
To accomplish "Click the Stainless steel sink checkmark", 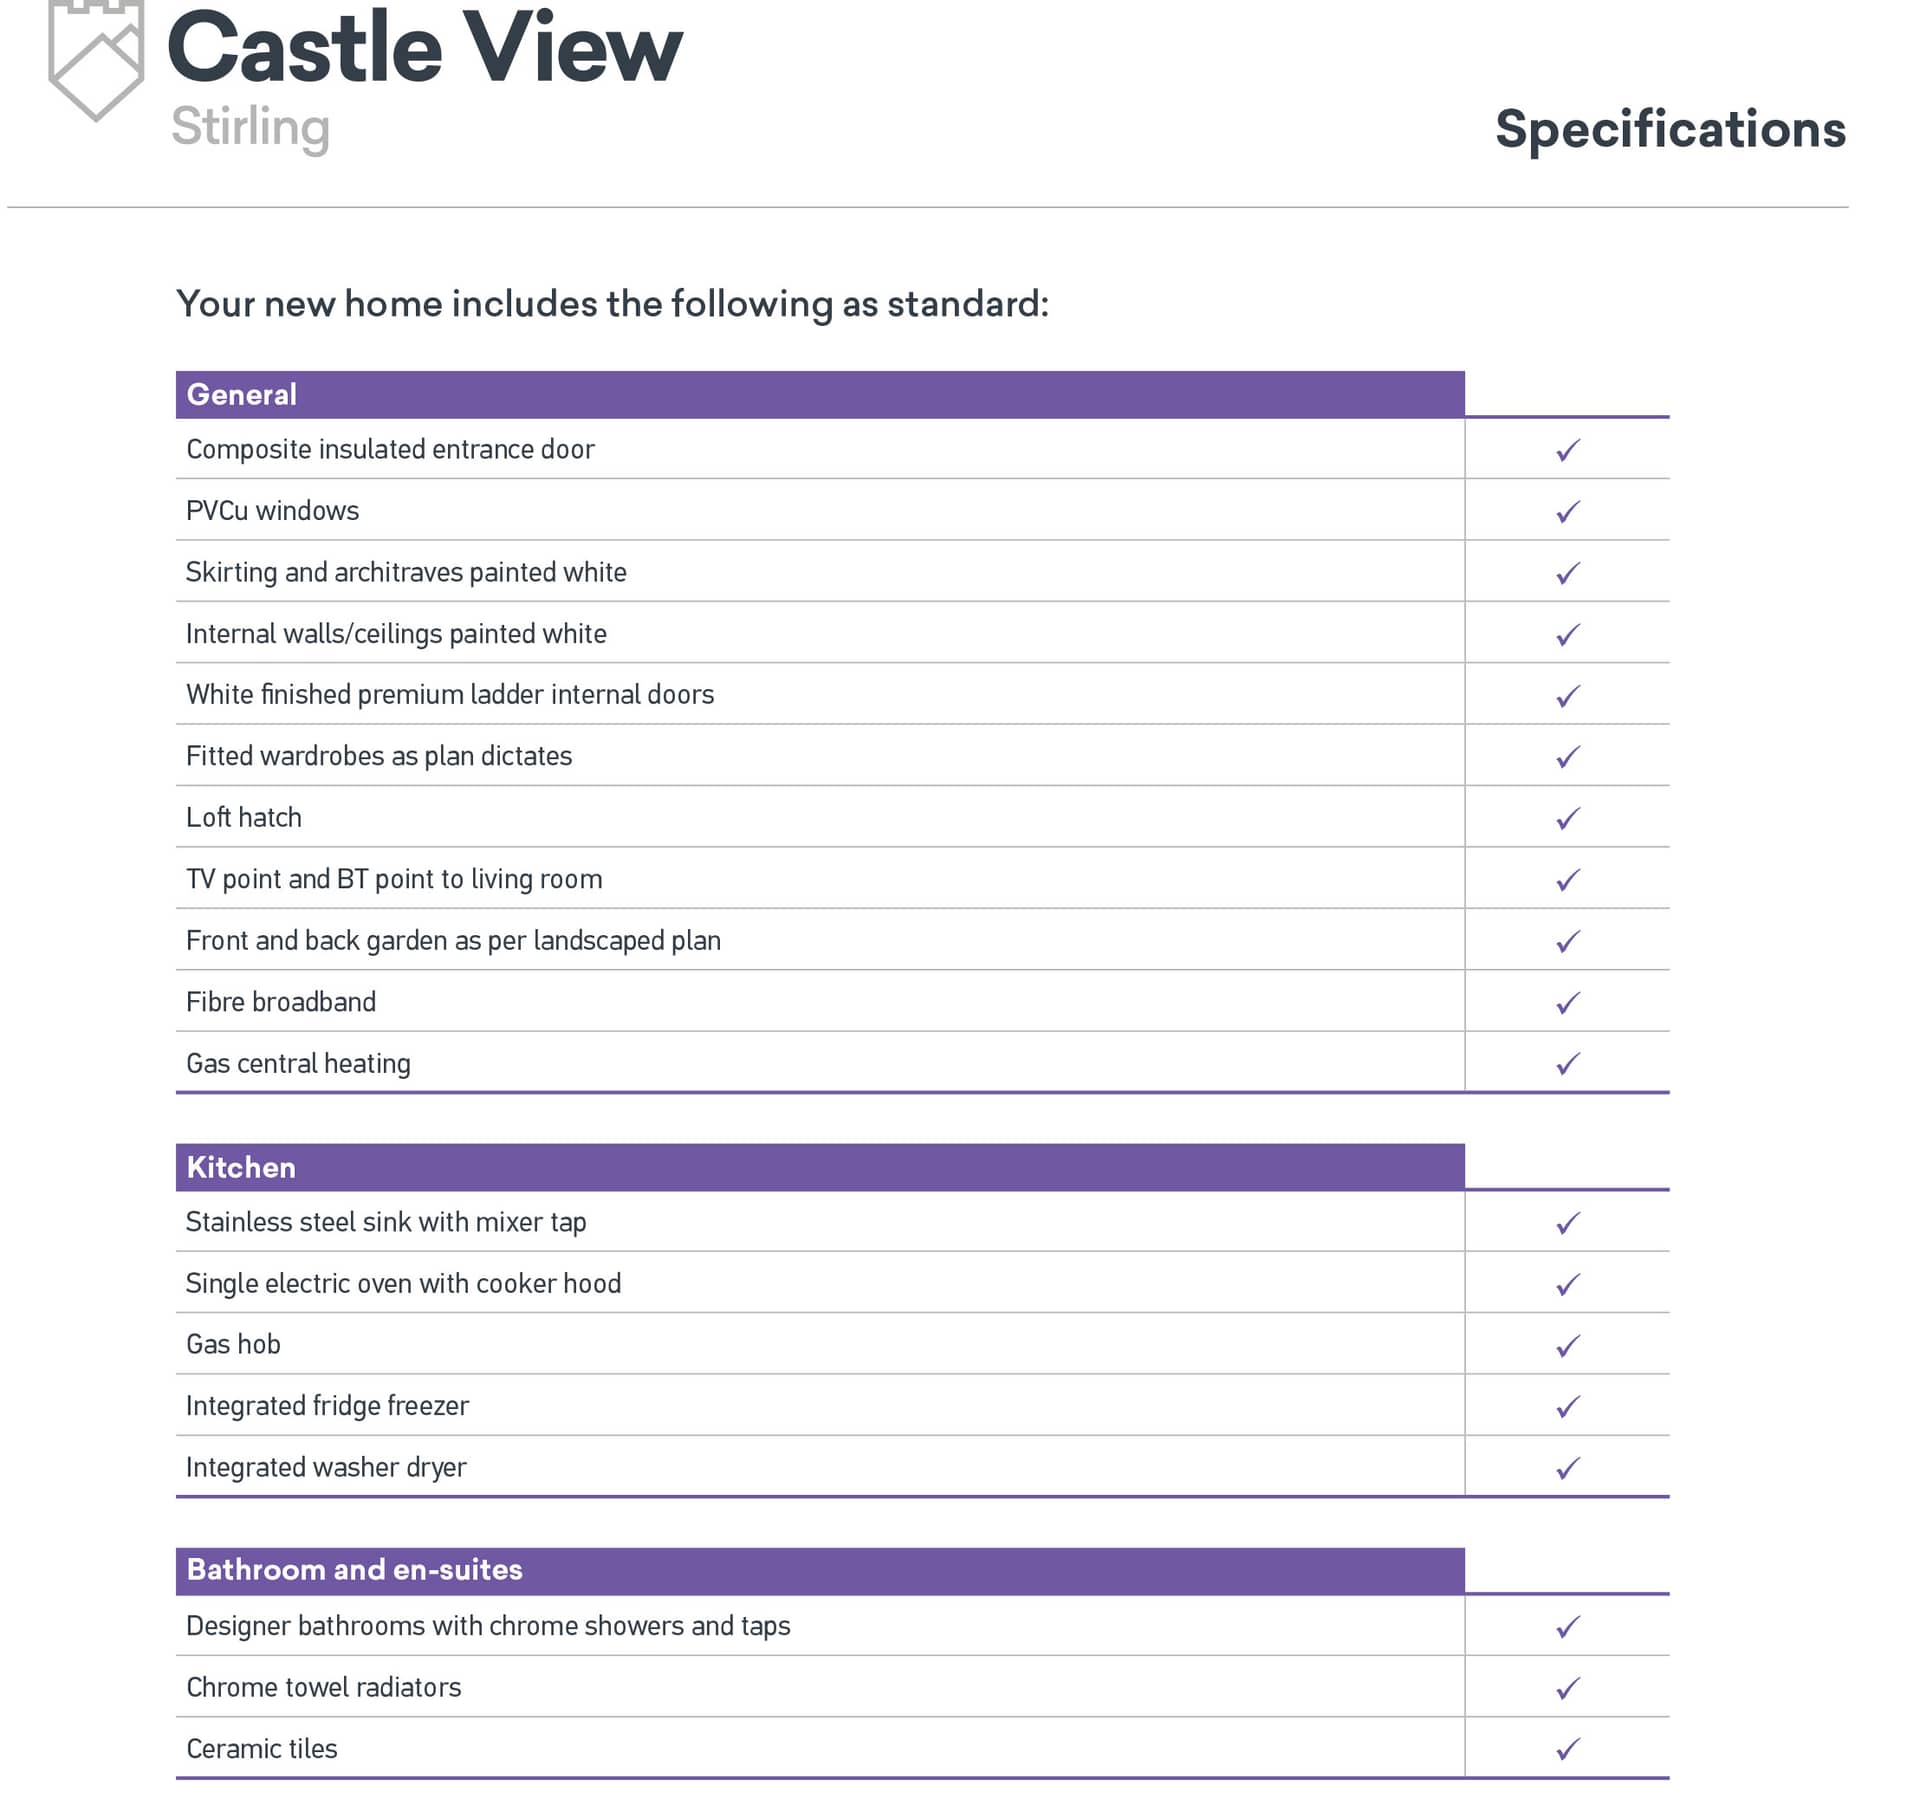I will tap(1567, 1223).
